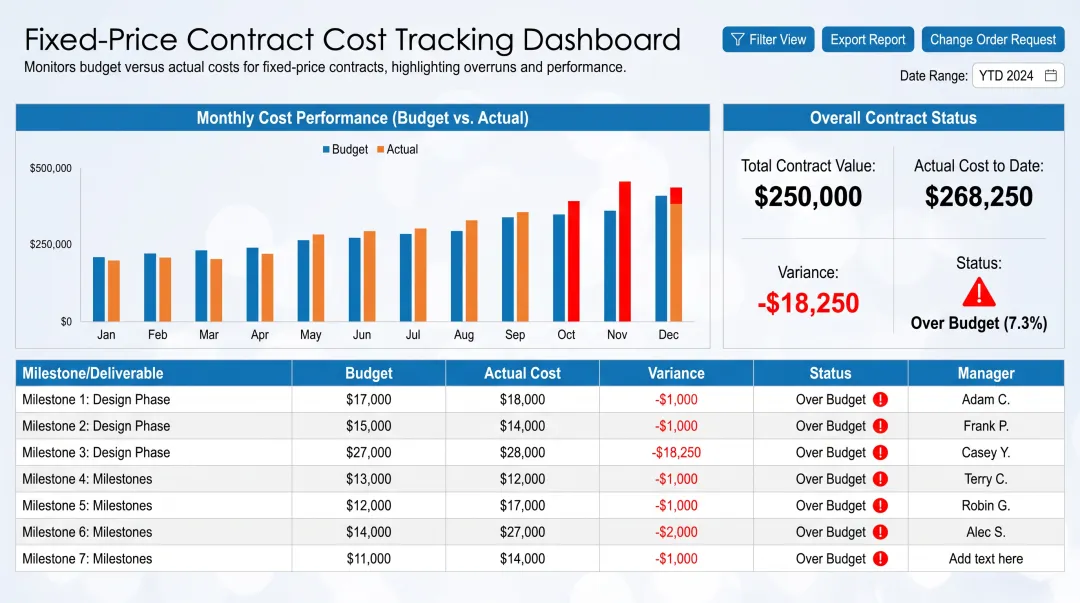This screenshot has height=603, width=1080.
Task: Click the alert icon for Milestone 6
Action: point(880,532)
